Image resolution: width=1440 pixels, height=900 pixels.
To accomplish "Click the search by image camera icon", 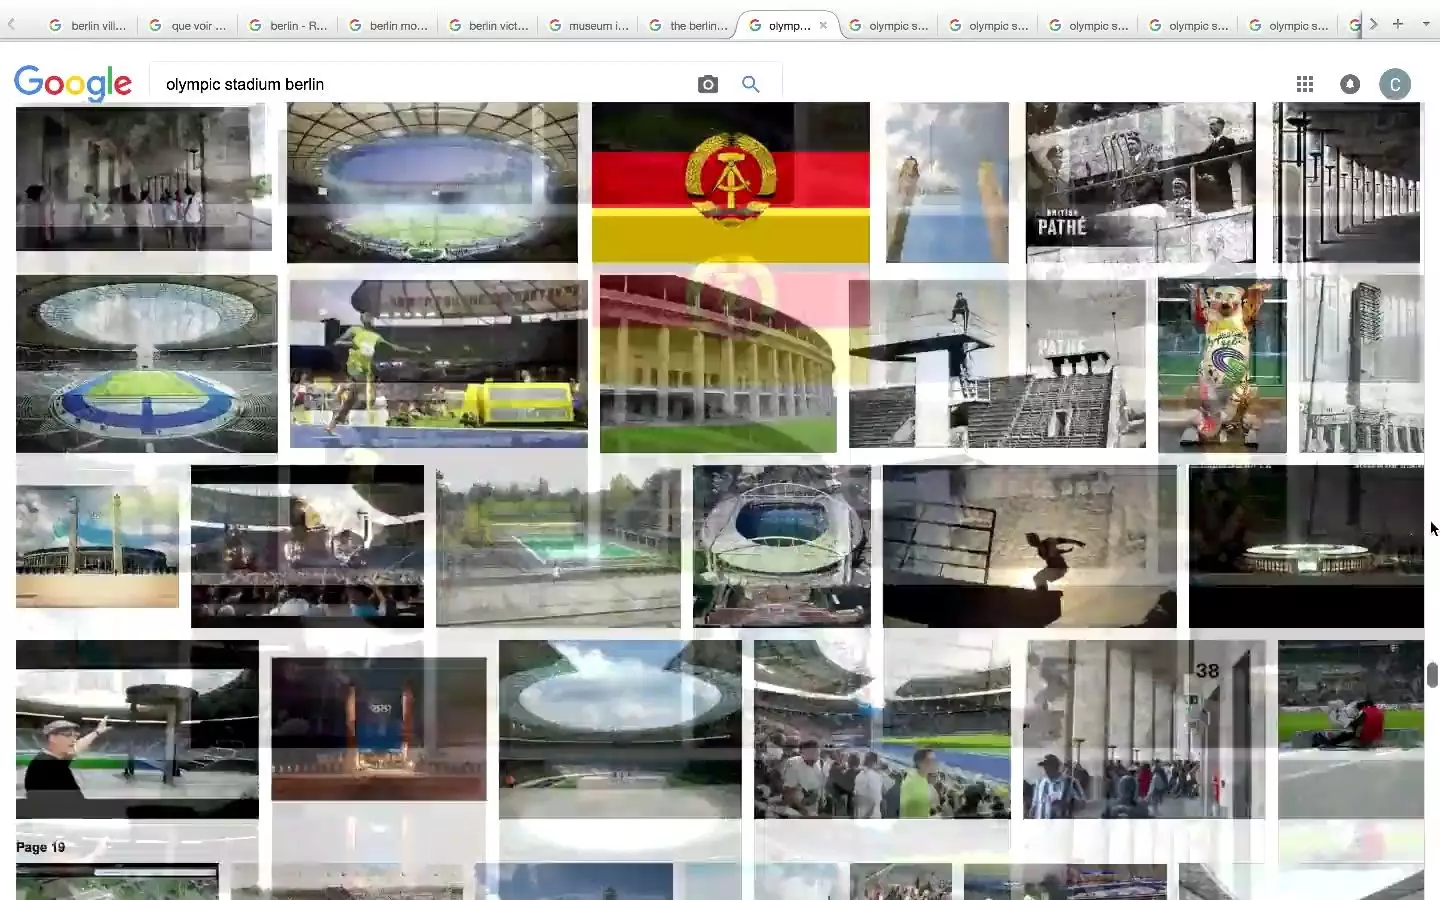I will click(x=708, y=85).
